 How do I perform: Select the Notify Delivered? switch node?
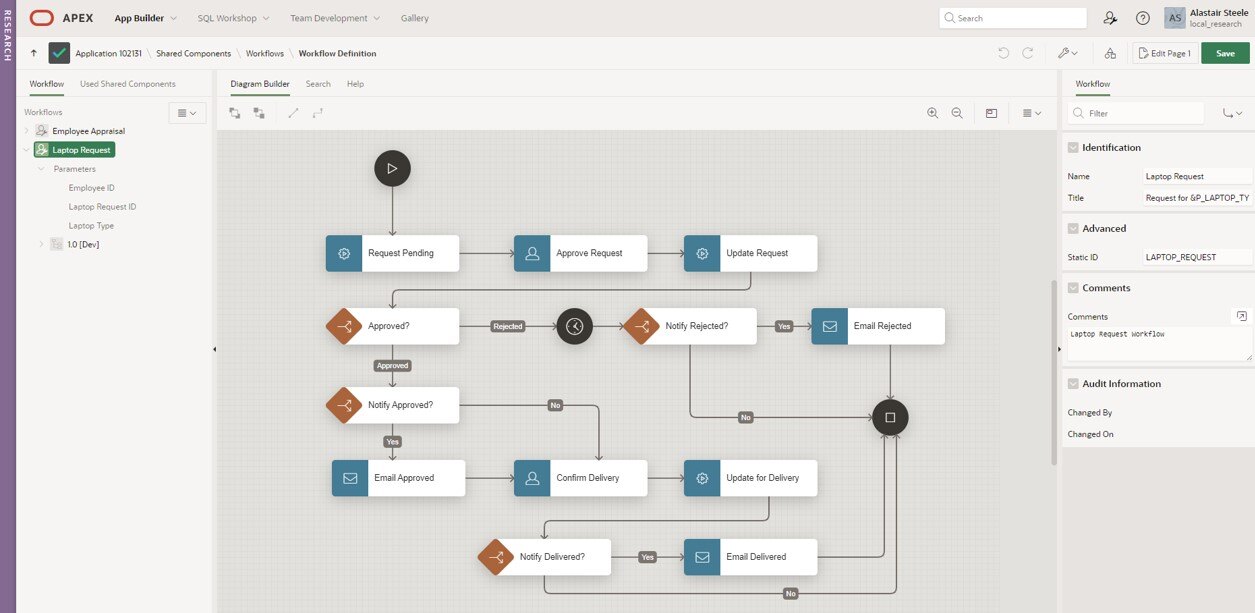pos(544,557)
